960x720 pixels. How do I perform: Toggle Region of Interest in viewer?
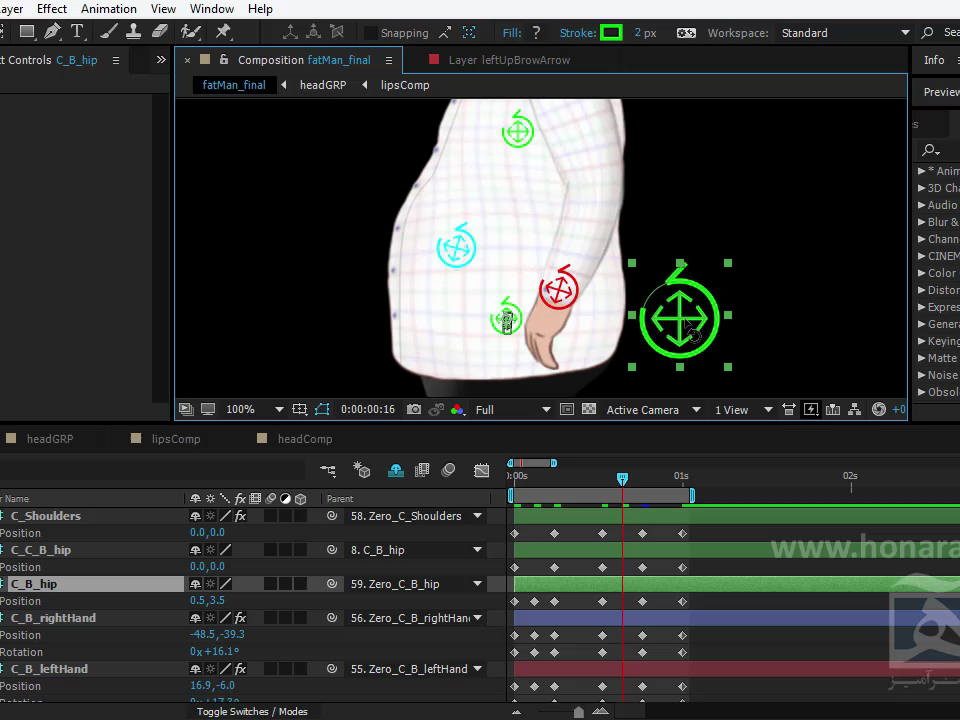[567, 409]
